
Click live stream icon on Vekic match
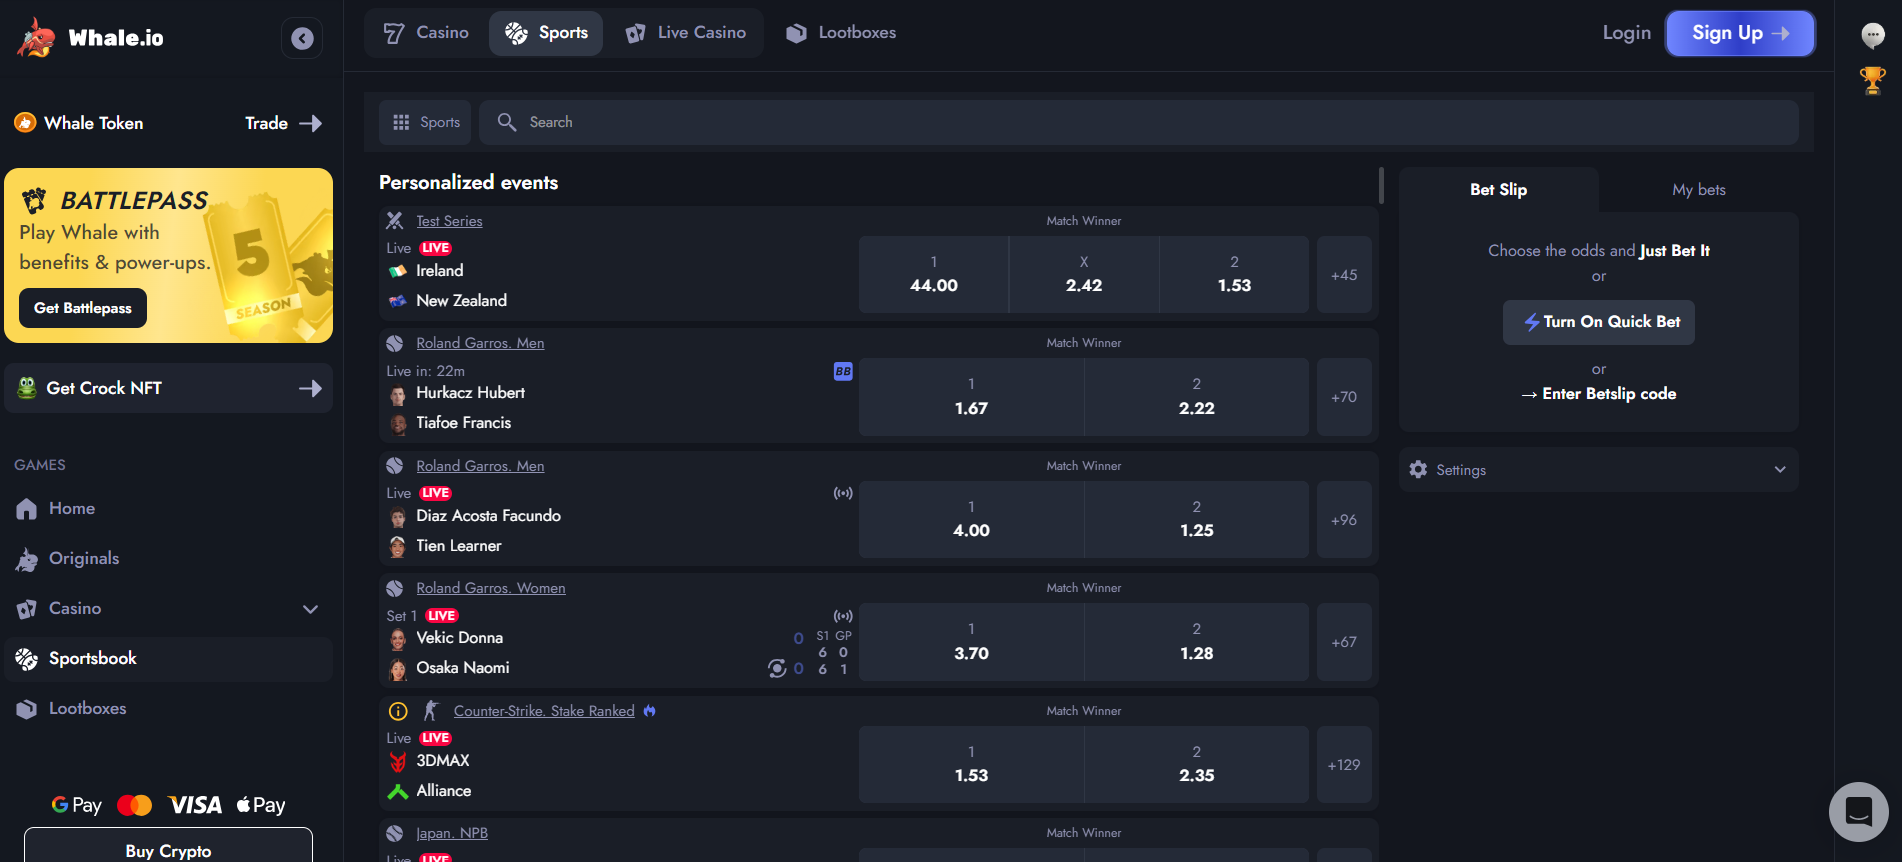pos(843,616)
